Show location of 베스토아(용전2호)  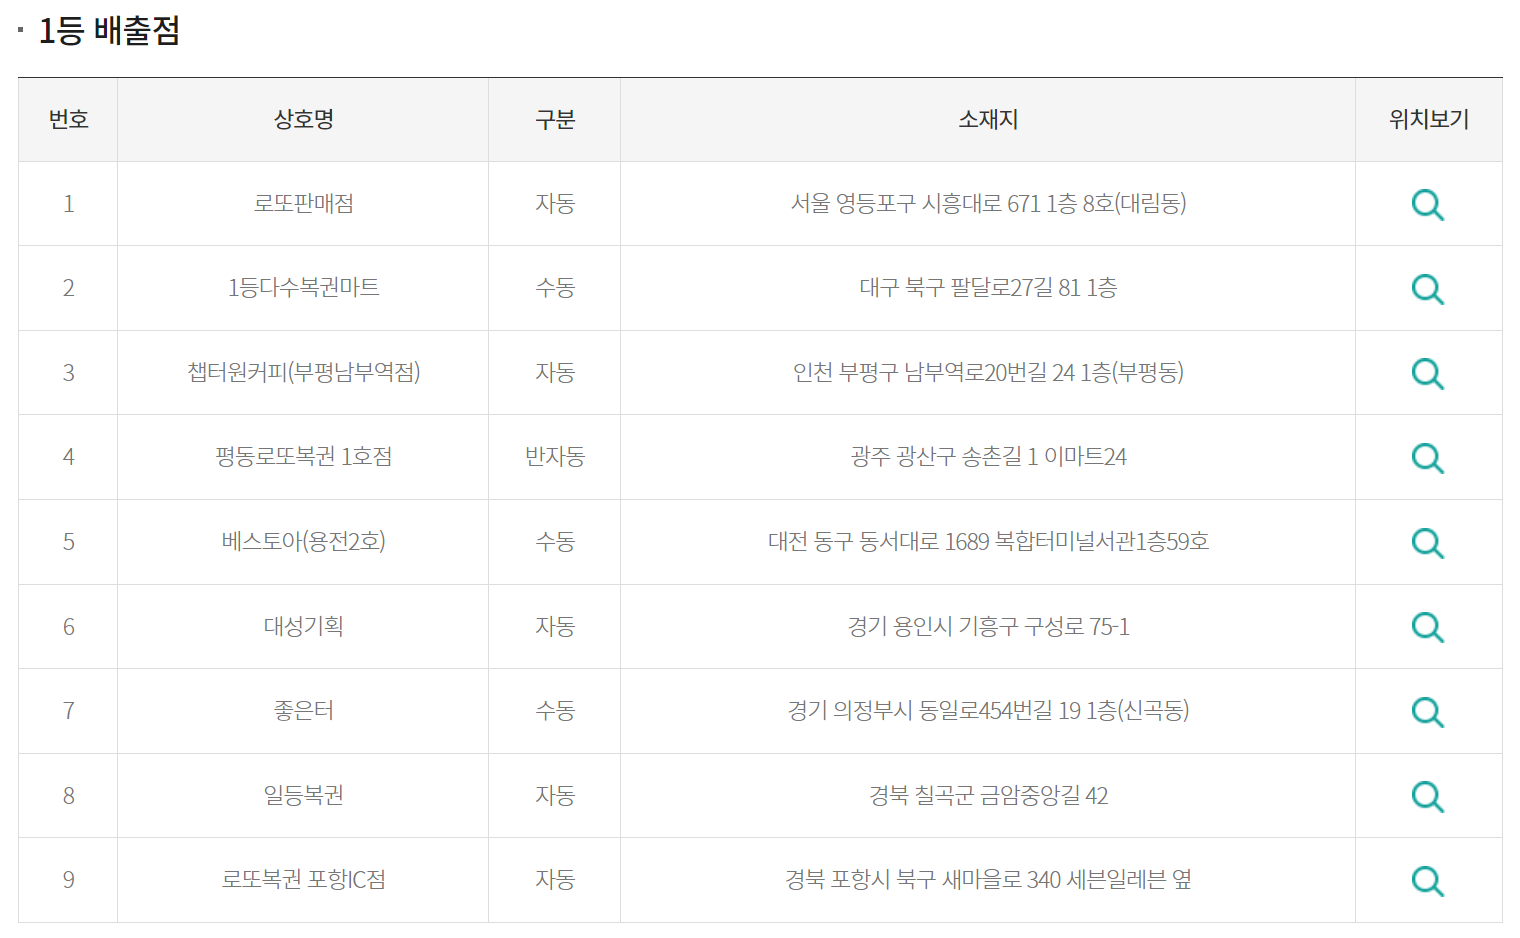tap(1428, 542)
